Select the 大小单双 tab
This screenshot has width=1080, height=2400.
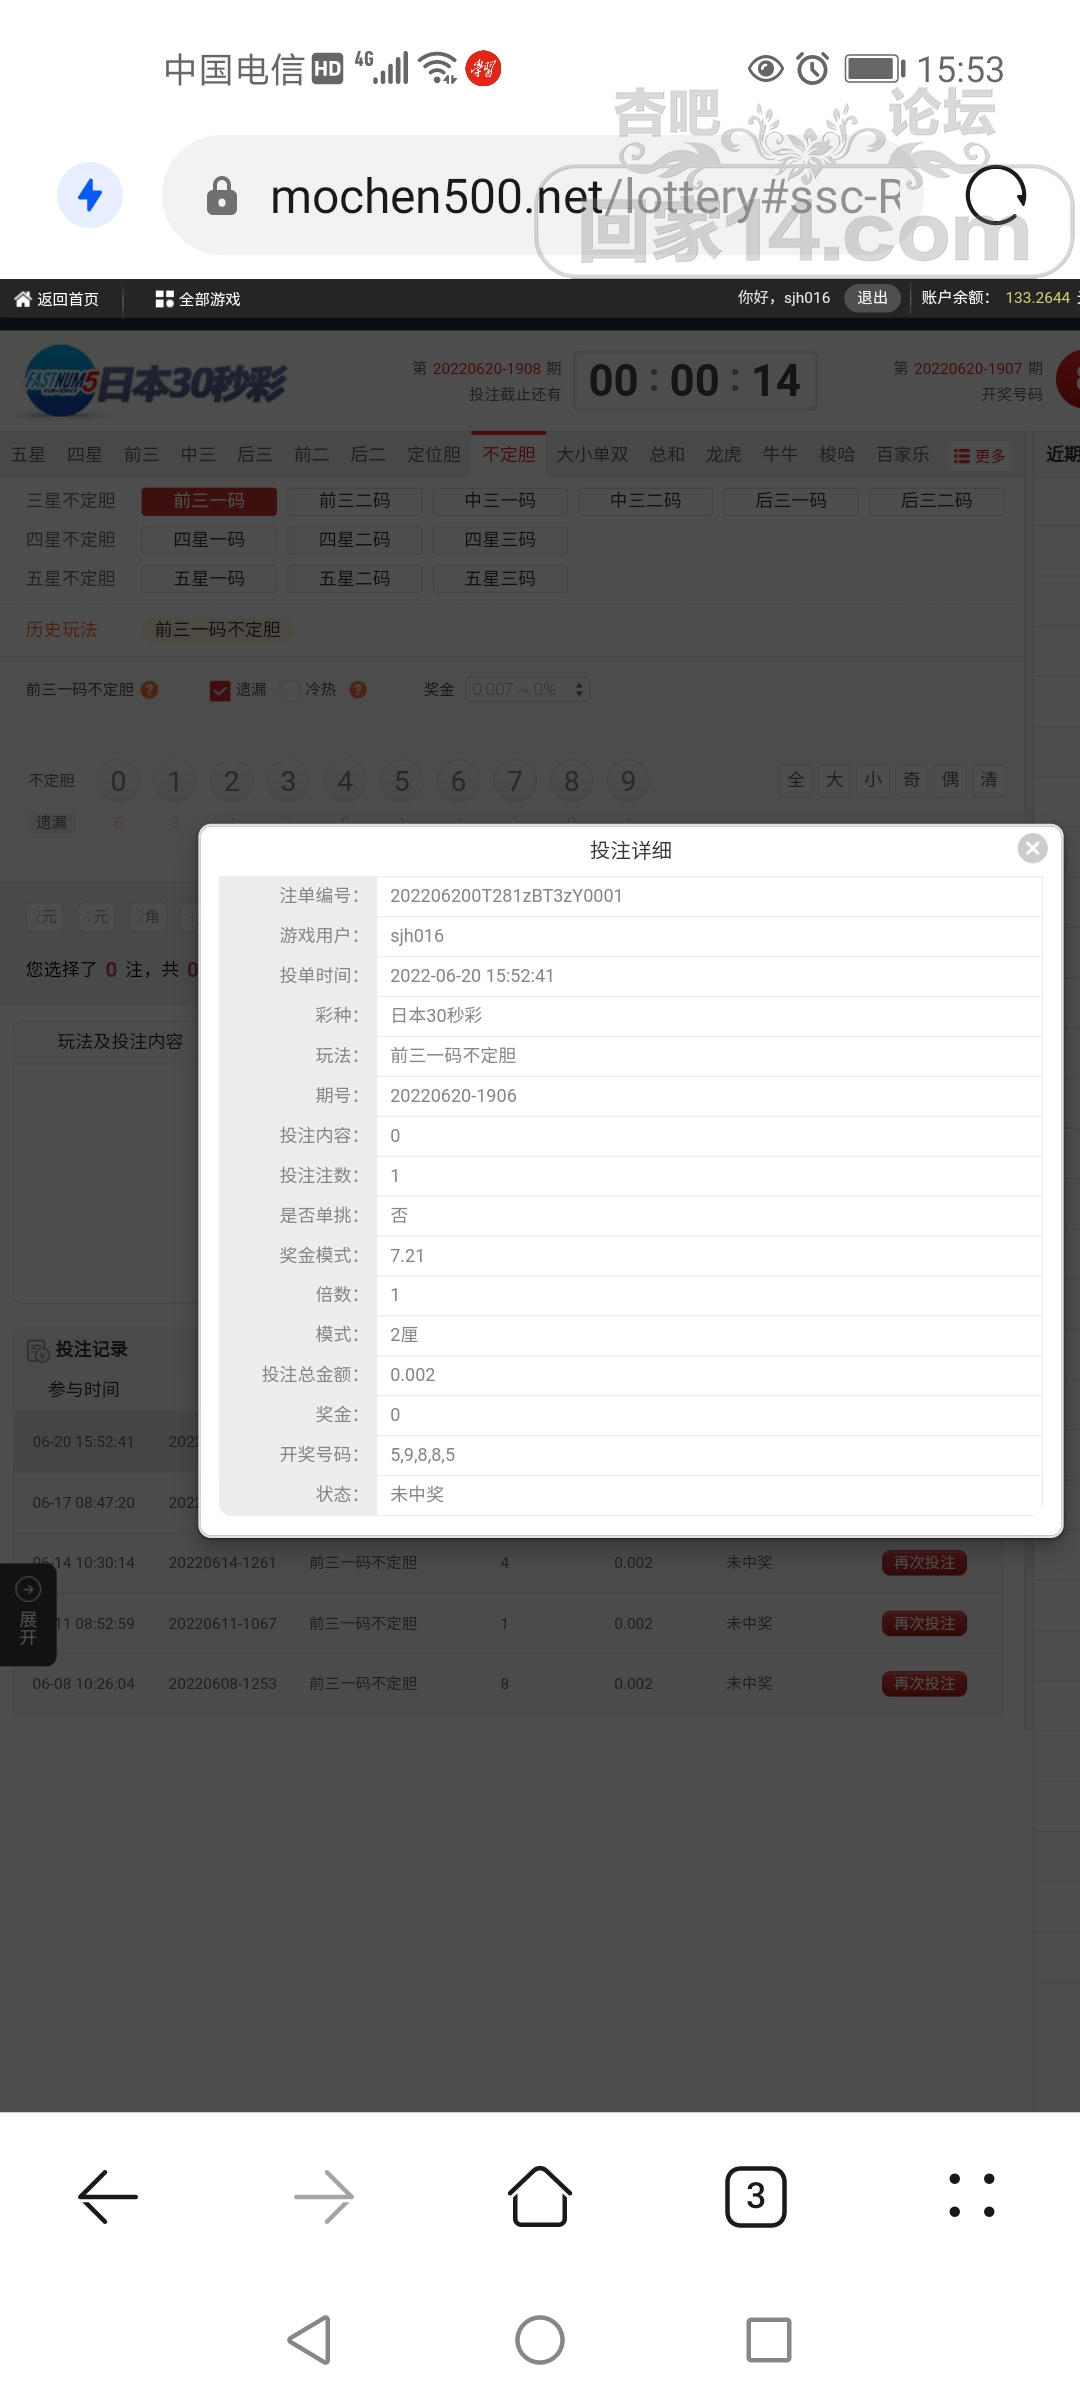(x=592, y=455)
